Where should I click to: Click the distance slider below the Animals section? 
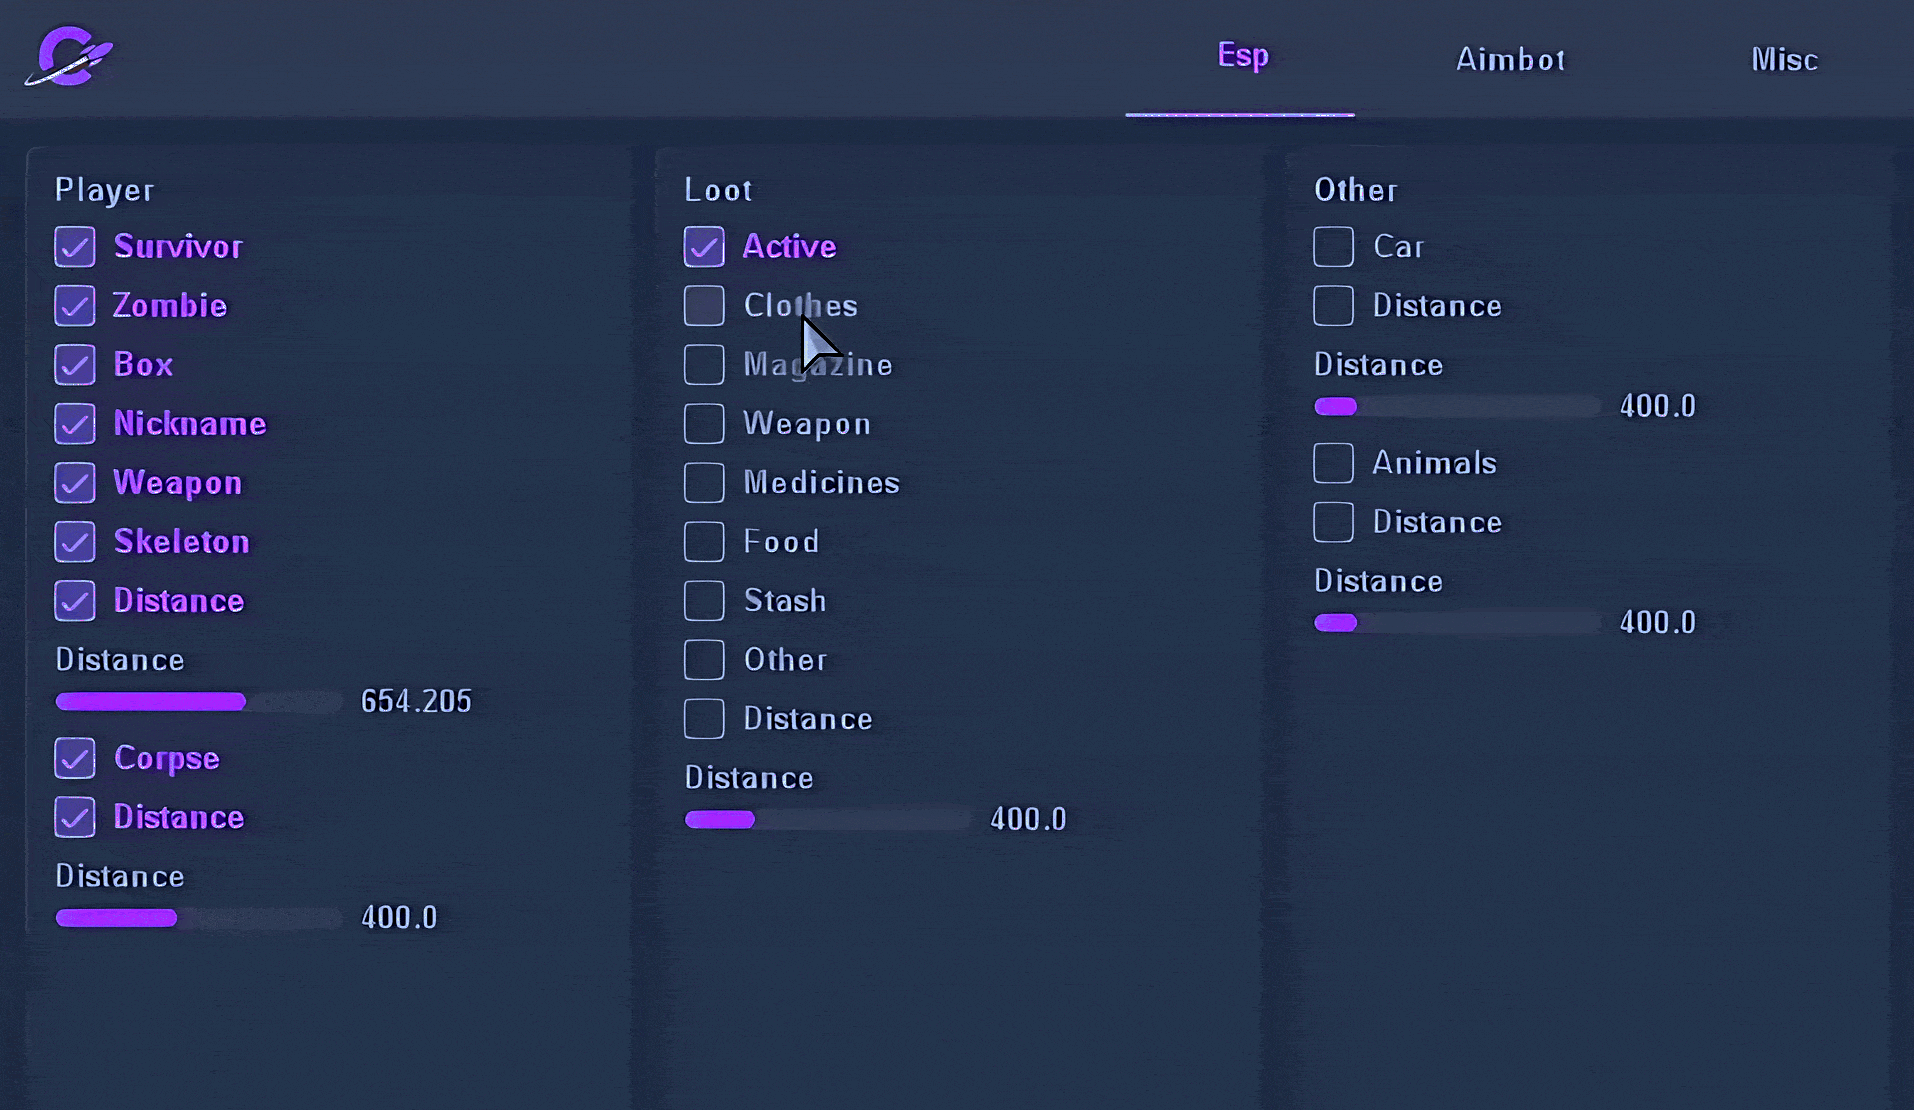click(1457, 623)
